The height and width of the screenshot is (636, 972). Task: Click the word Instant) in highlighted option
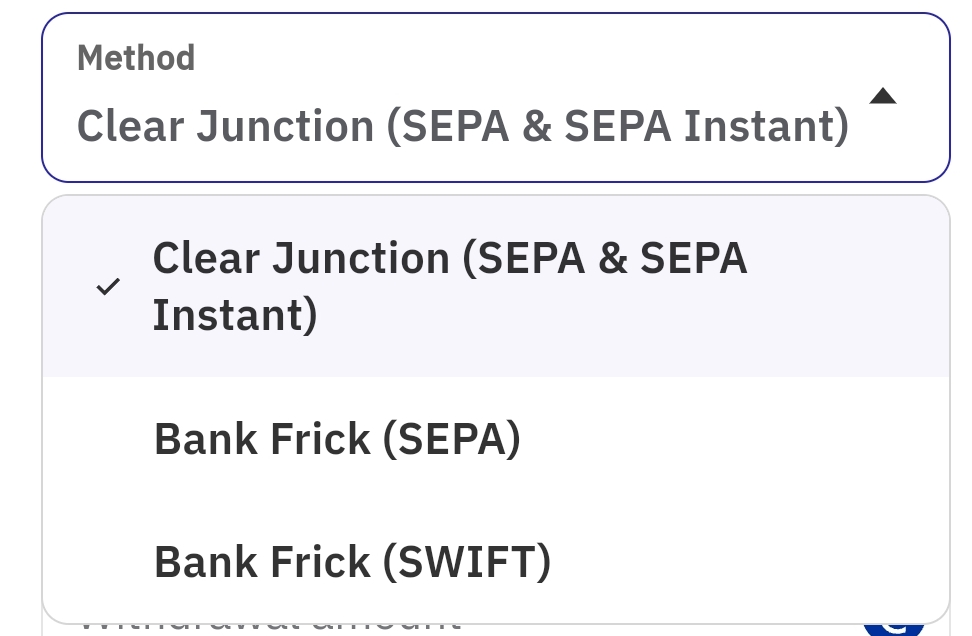(x=235, y=316)
